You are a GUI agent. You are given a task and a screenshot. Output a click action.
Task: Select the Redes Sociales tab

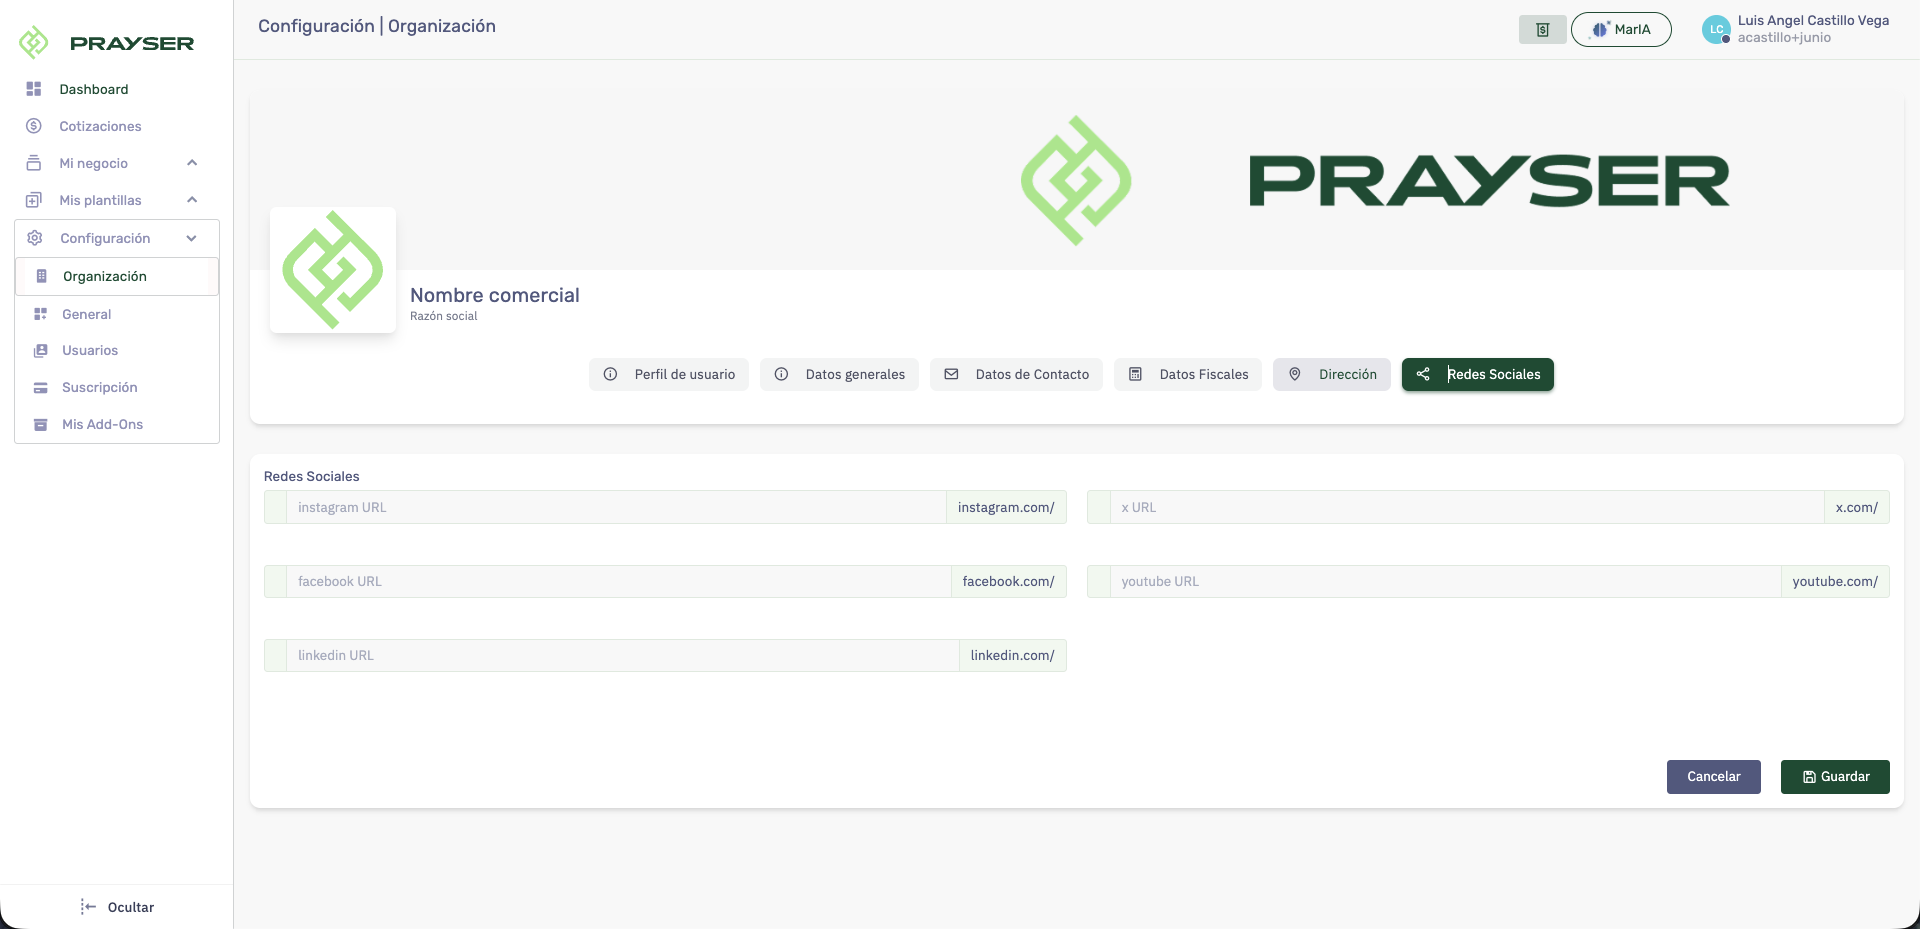click(x=1478, y=375)
